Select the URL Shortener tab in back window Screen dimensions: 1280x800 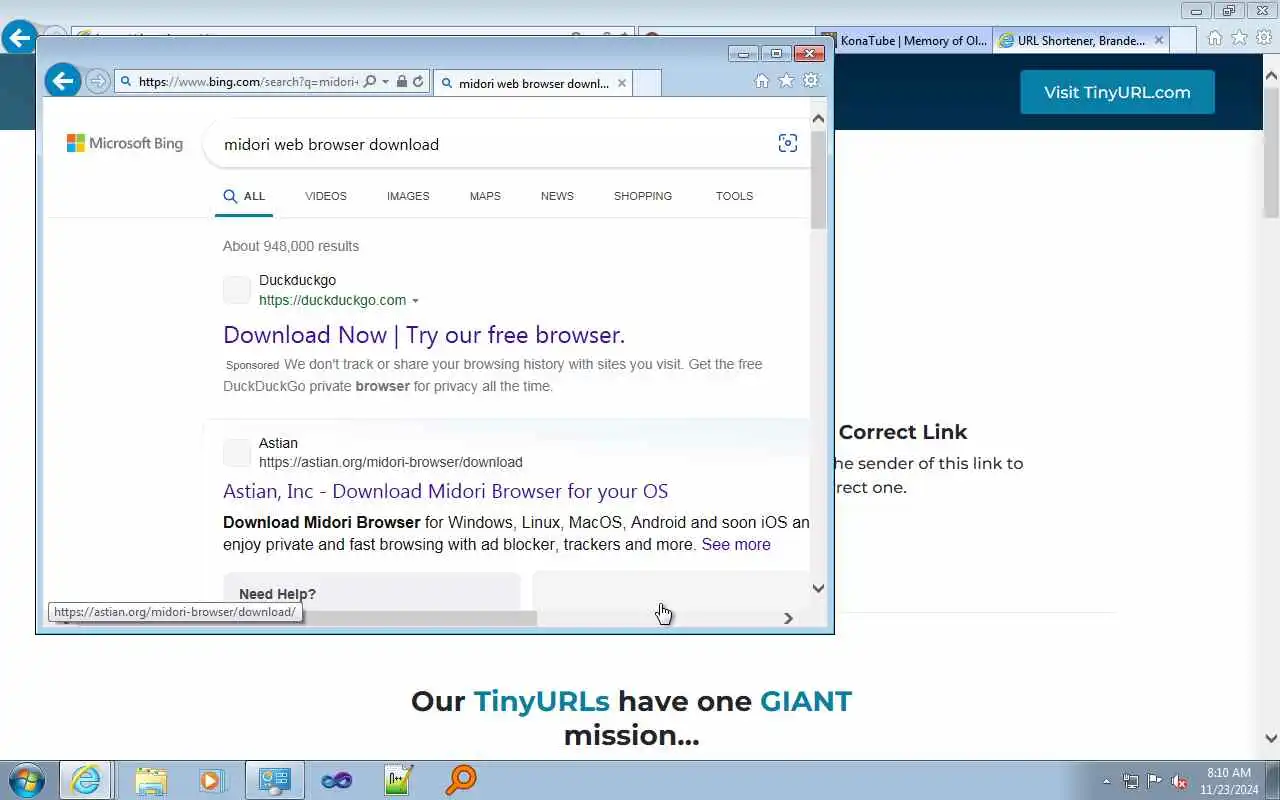click(1082, 40)
